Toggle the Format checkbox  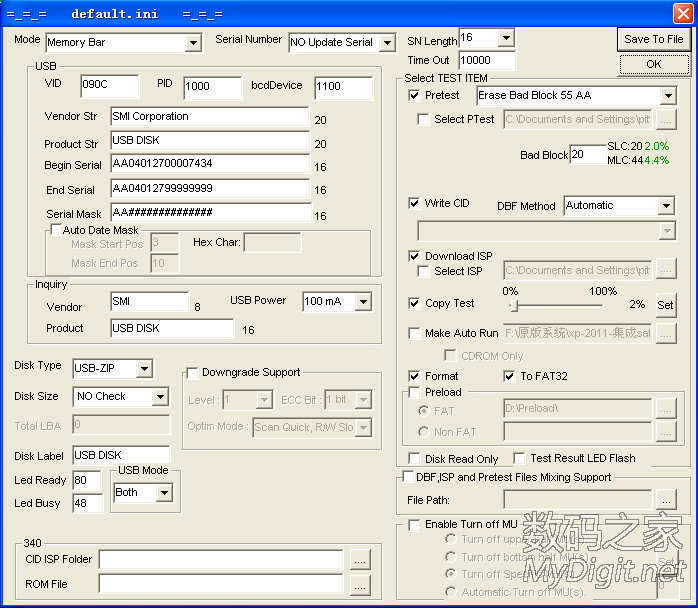point(414,376)
